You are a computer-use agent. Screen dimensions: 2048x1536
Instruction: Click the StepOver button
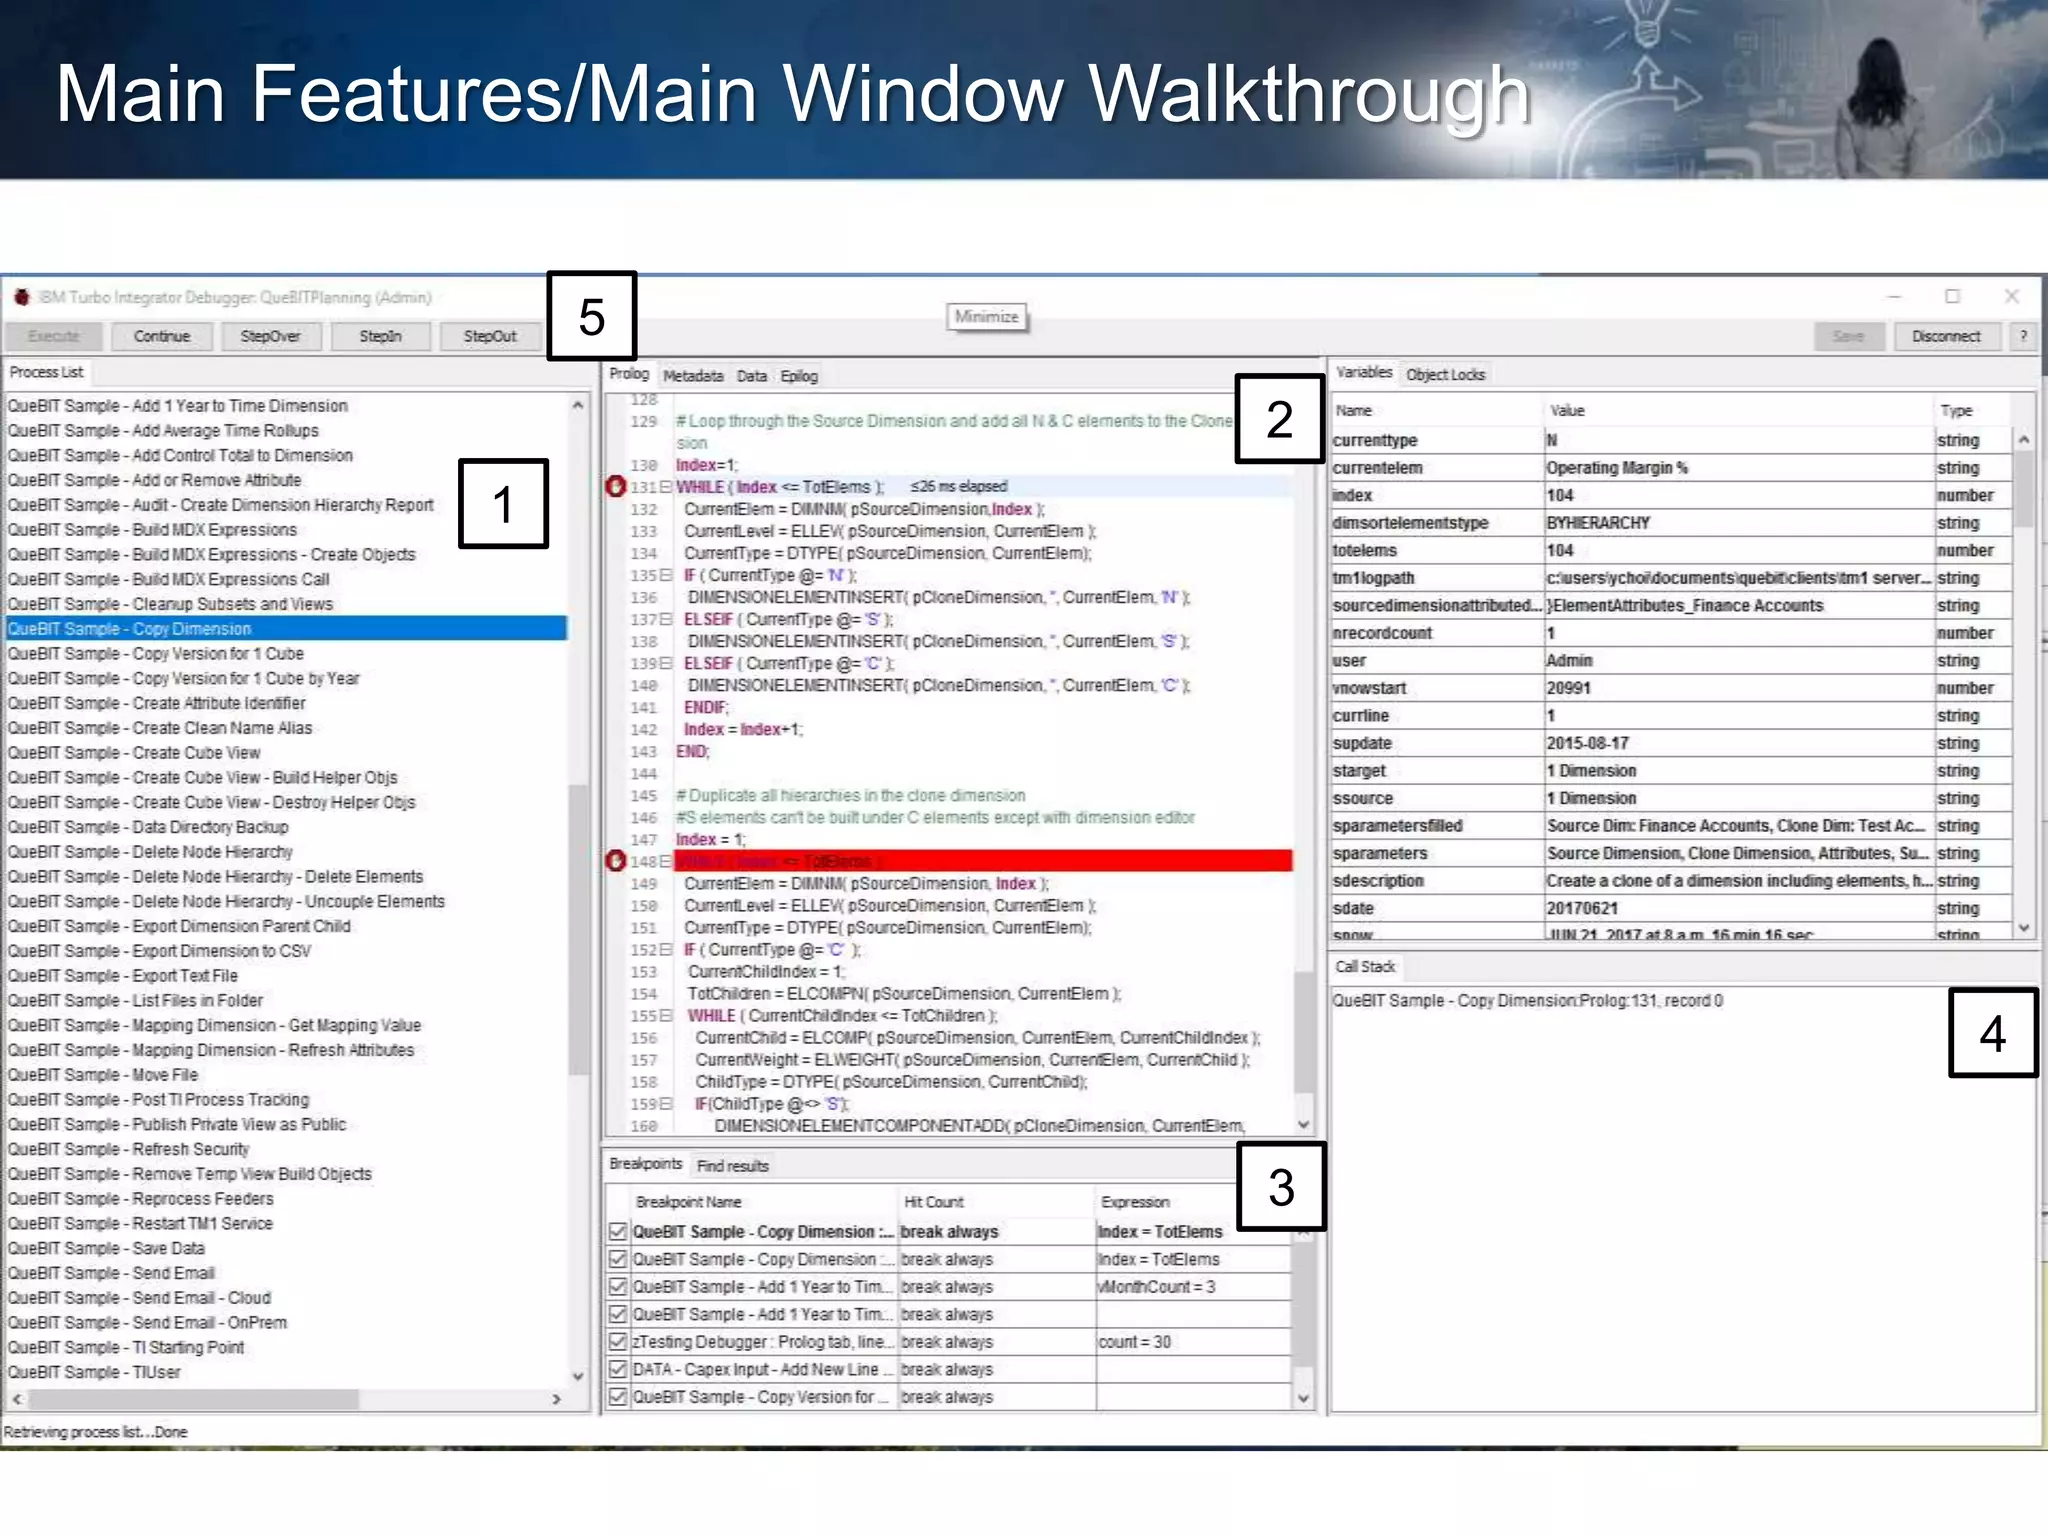tap(270, 336)
